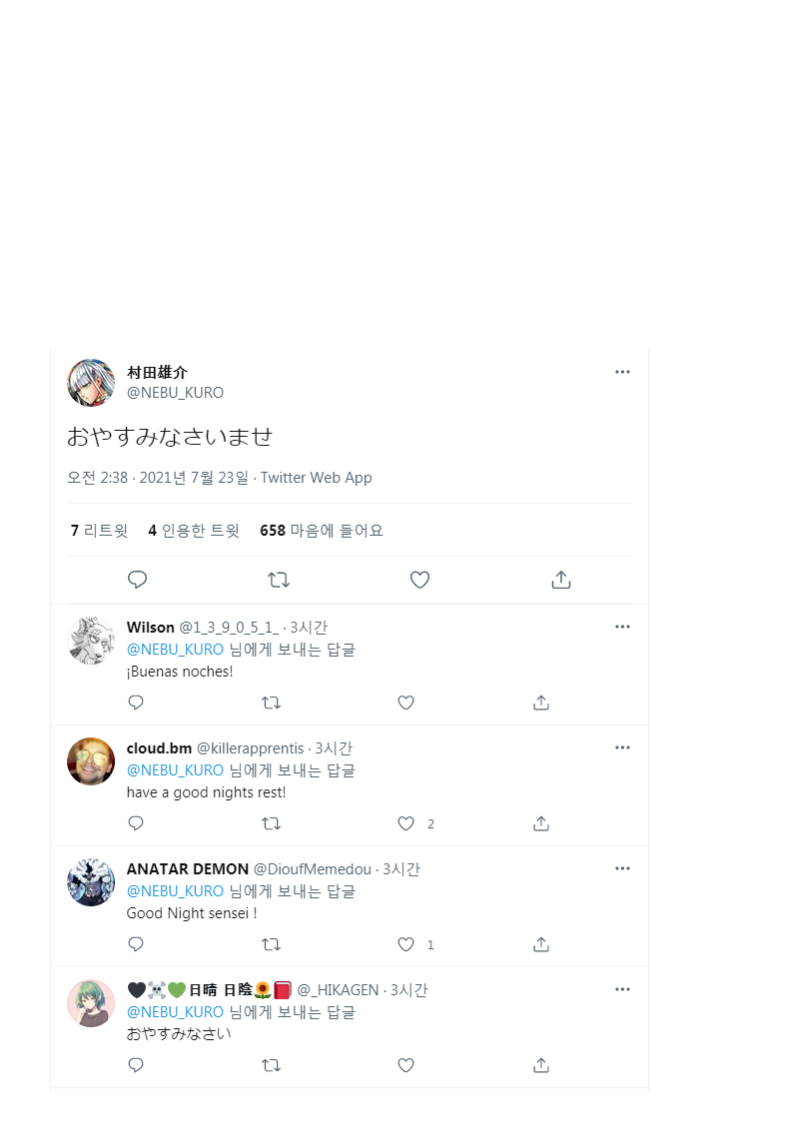Viewport: 793px width, 1122px height.
Task: View the 7 리트윗 list
Action: tap(99, 530)
